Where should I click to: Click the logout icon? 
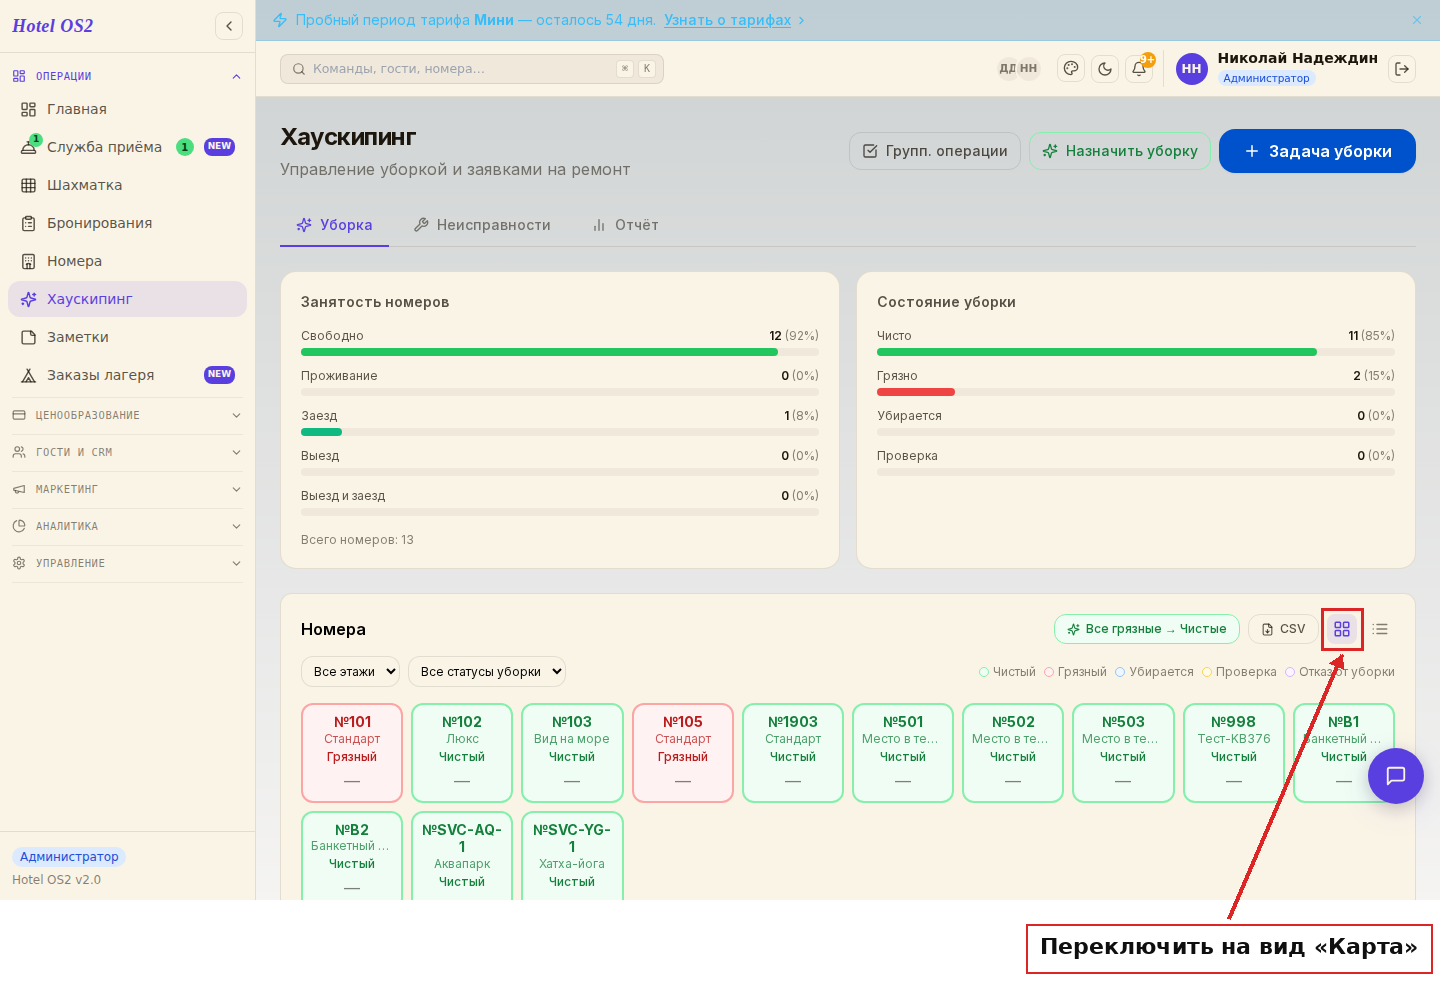pos(1402,69)
